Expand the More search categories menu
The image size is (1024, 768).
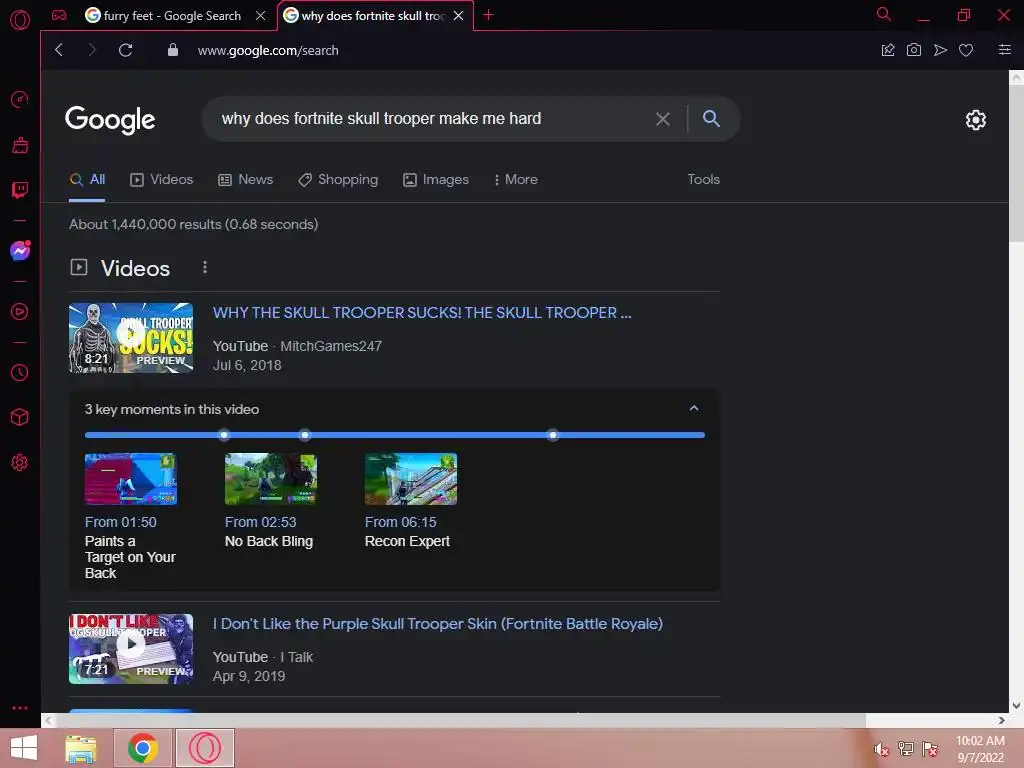515,179
